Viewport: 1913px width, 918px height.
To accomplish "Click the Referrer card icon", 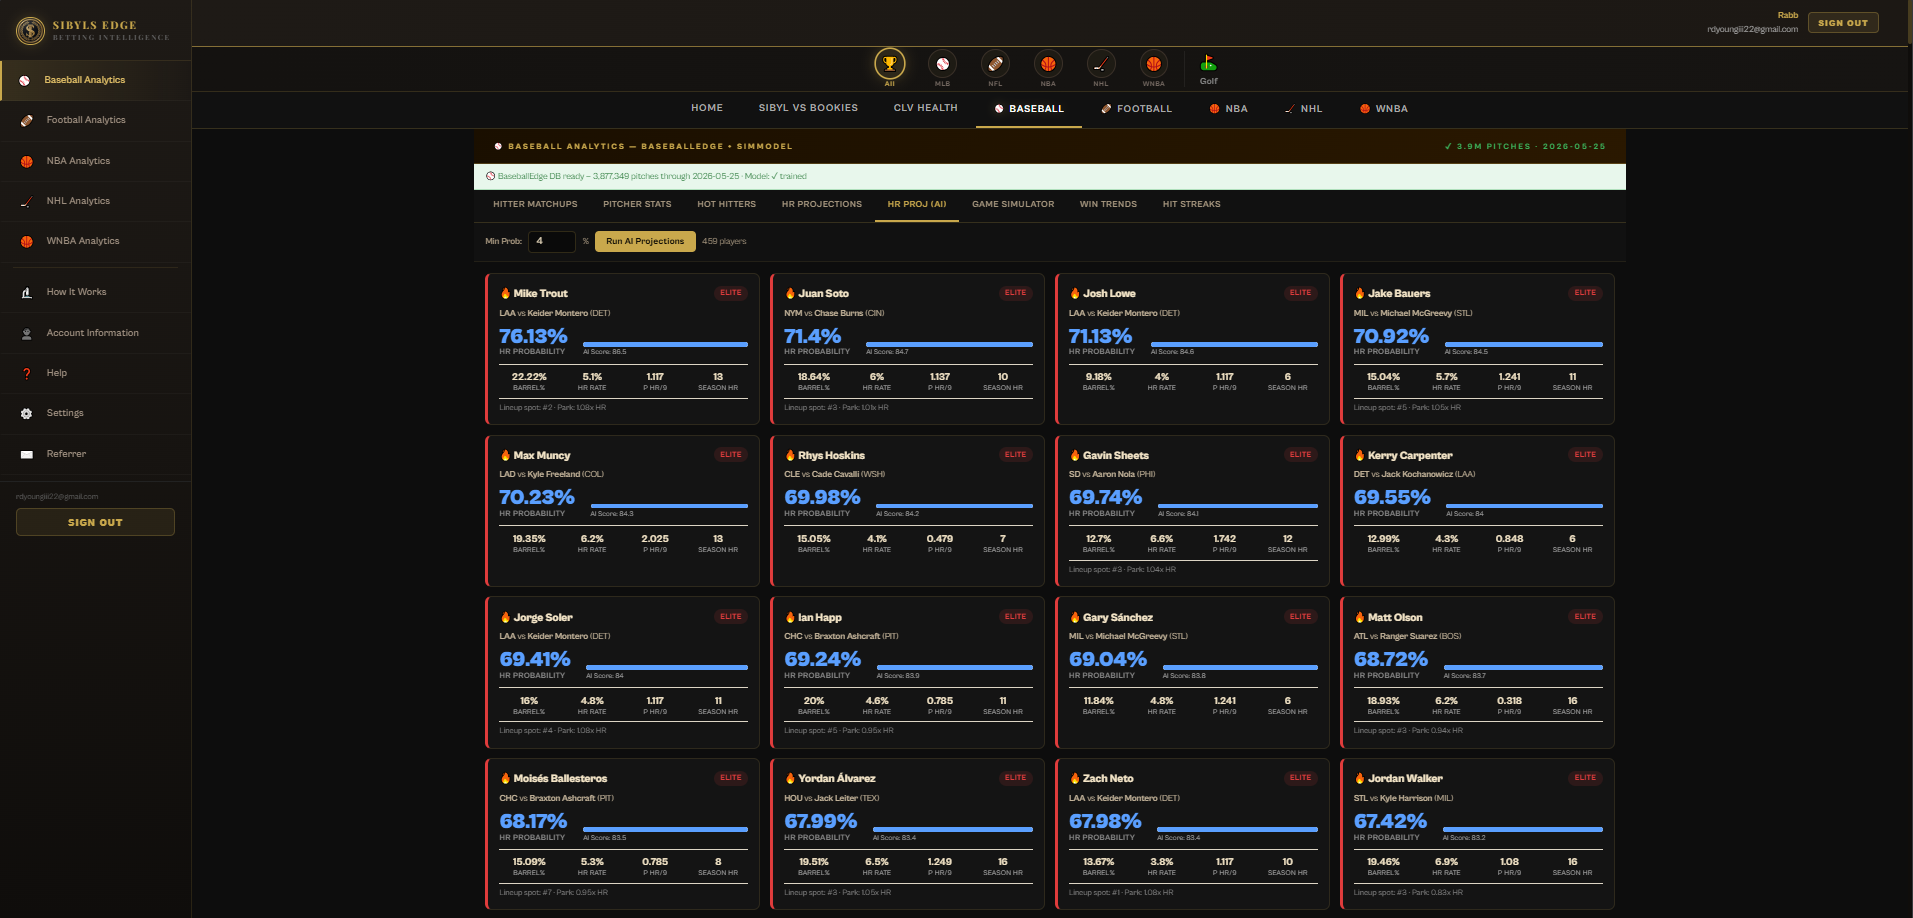I will [x=26, y=454].
